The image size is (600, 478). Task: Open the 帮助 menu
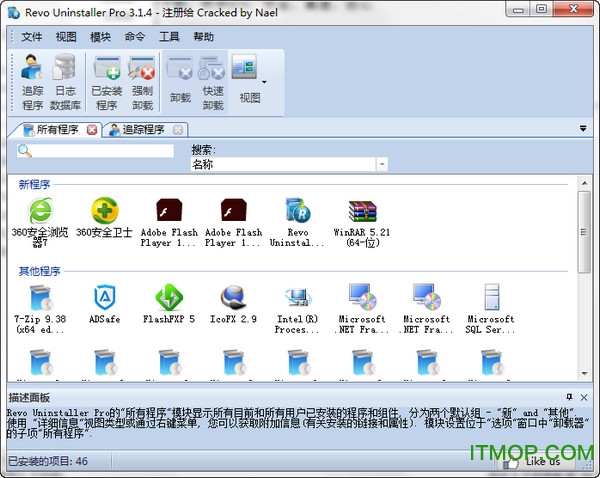click(204, 37)
